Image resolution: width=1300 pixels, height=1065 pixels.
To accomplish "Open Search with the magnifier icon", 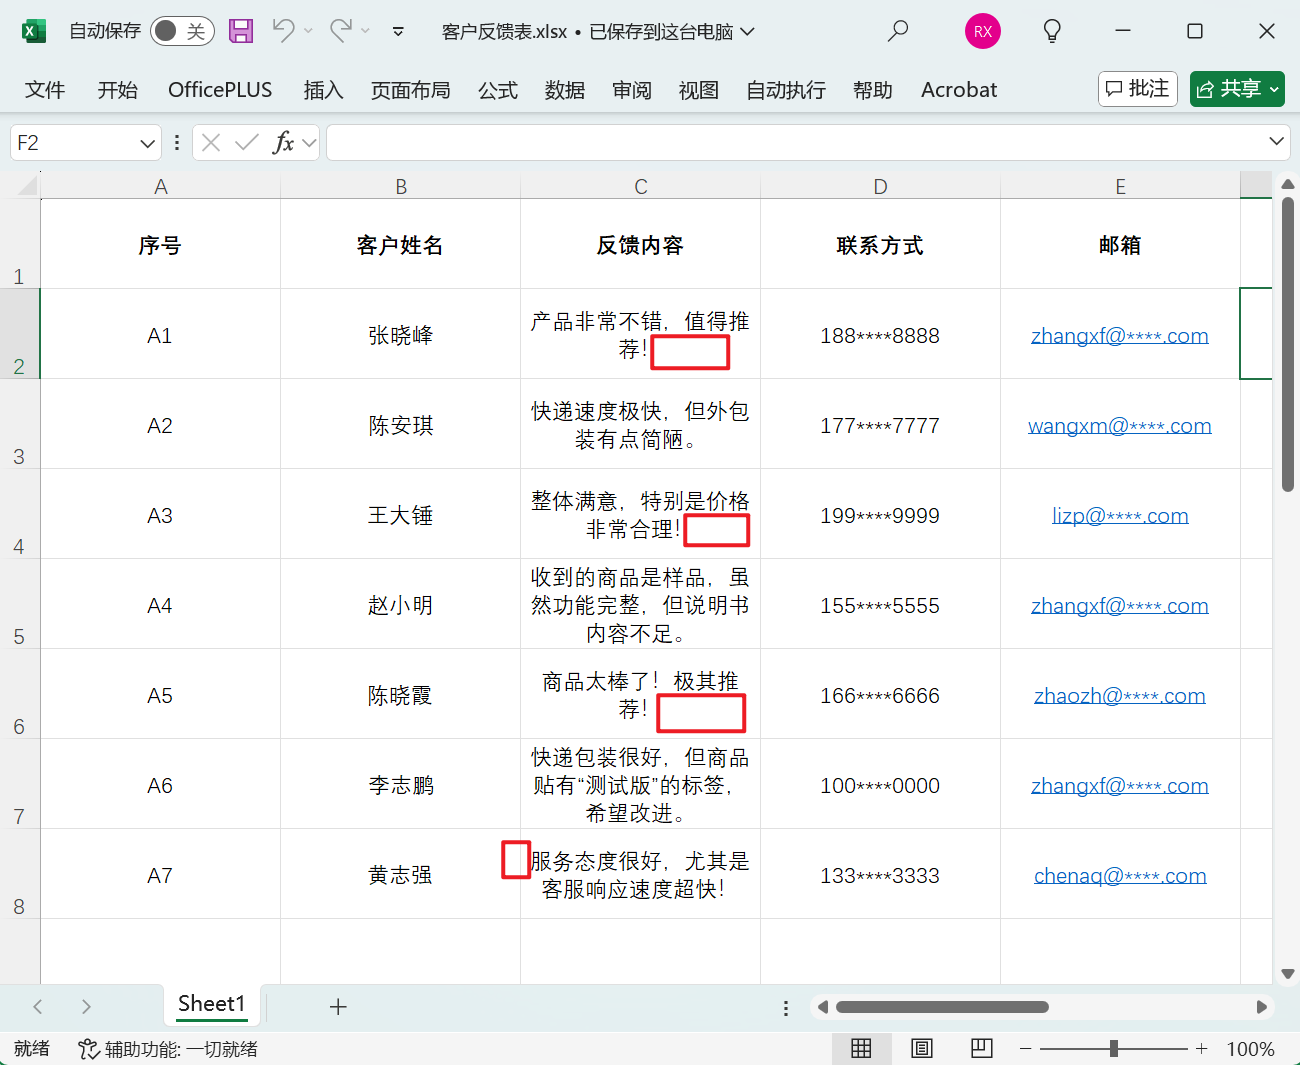I will [897, 31].
